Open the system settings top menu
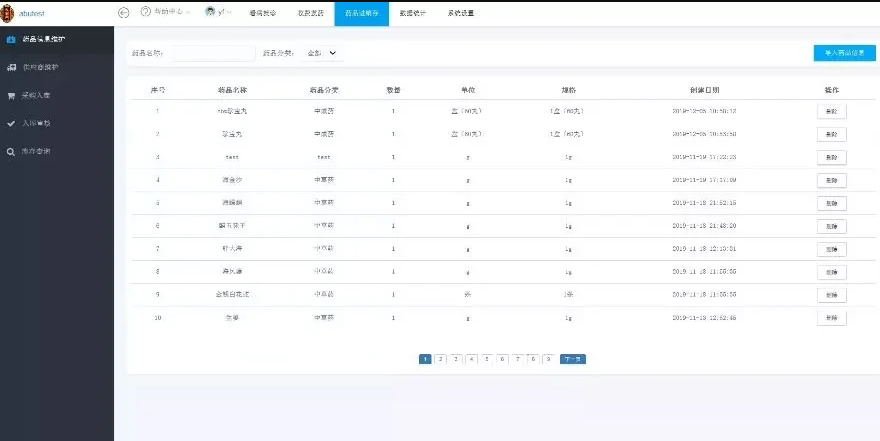This screenshot has width=880, height=441. click(x=461, y=13)
